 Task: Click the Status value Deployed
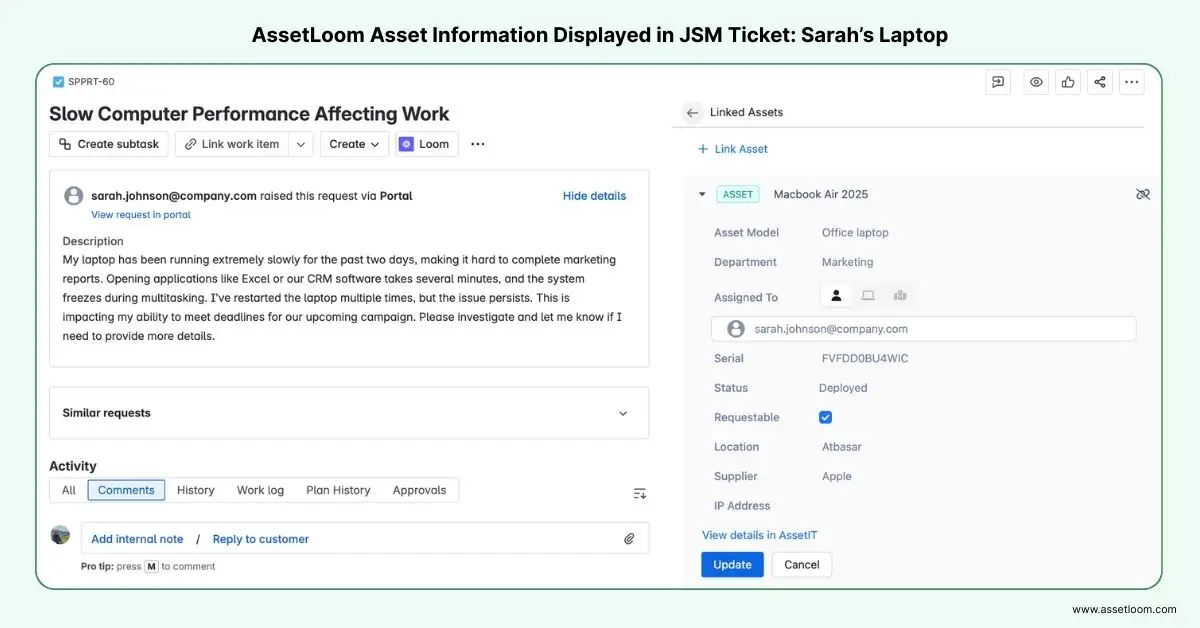[x=843, y=388]
